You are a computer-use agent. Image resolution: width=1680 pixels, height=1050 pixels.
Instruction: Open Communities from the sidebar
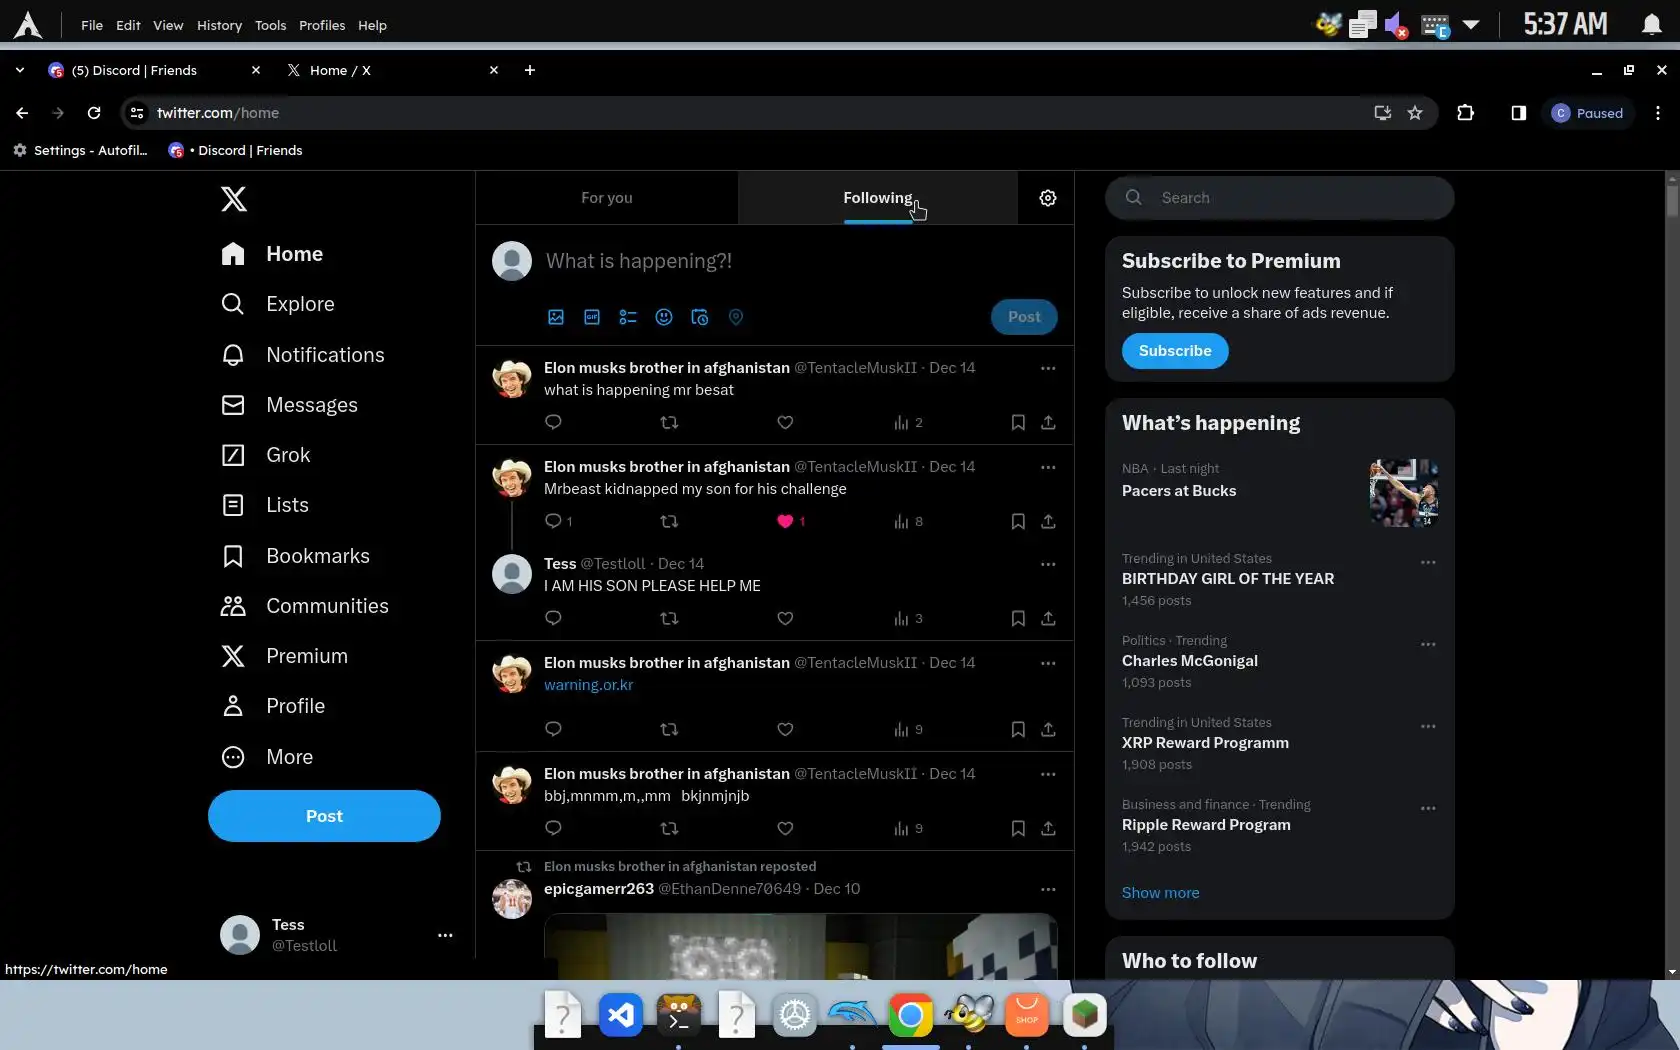click(x=305, y=606)
